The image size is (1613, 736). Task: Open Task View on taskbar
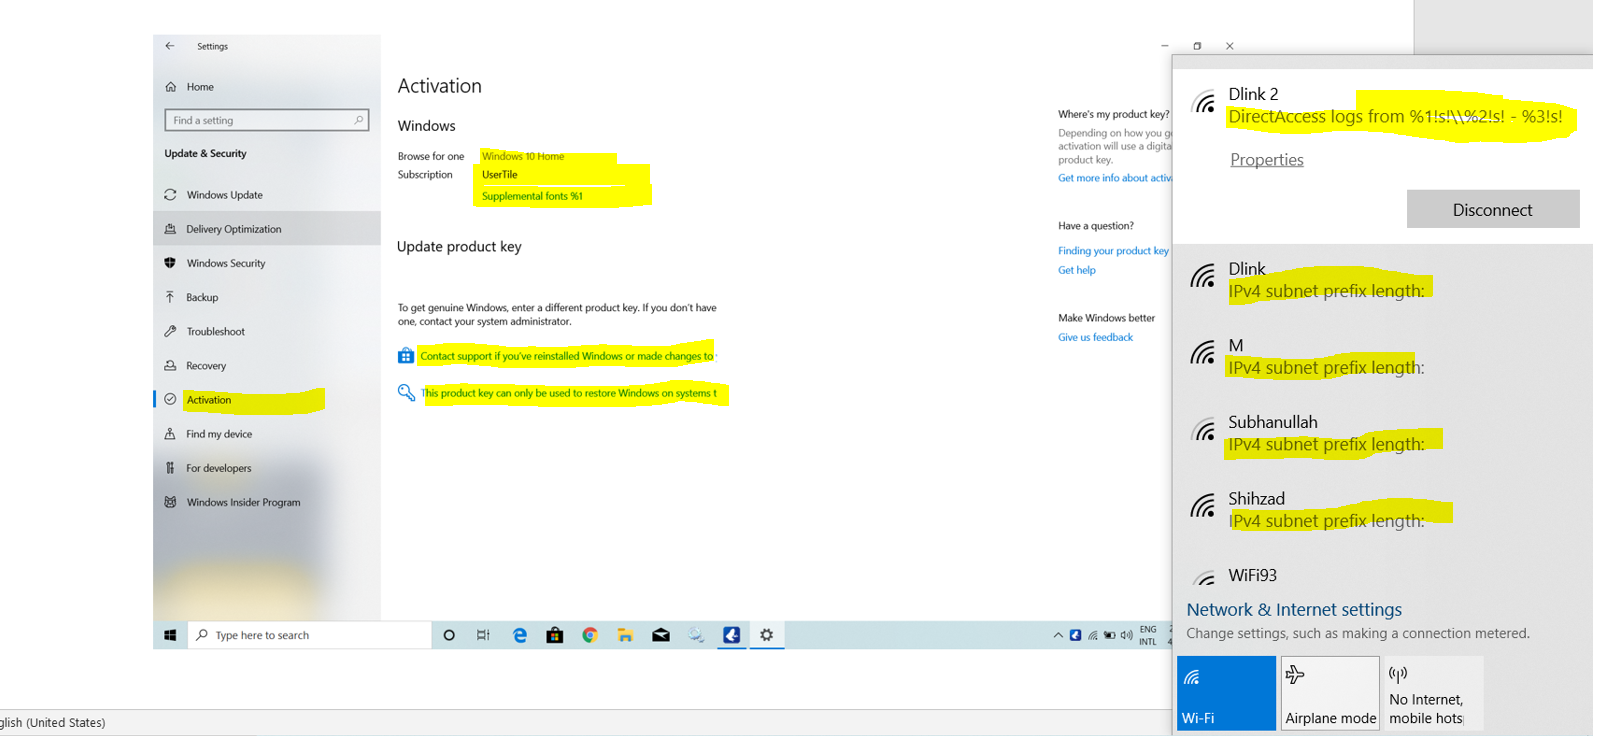[x=484, y=635]
